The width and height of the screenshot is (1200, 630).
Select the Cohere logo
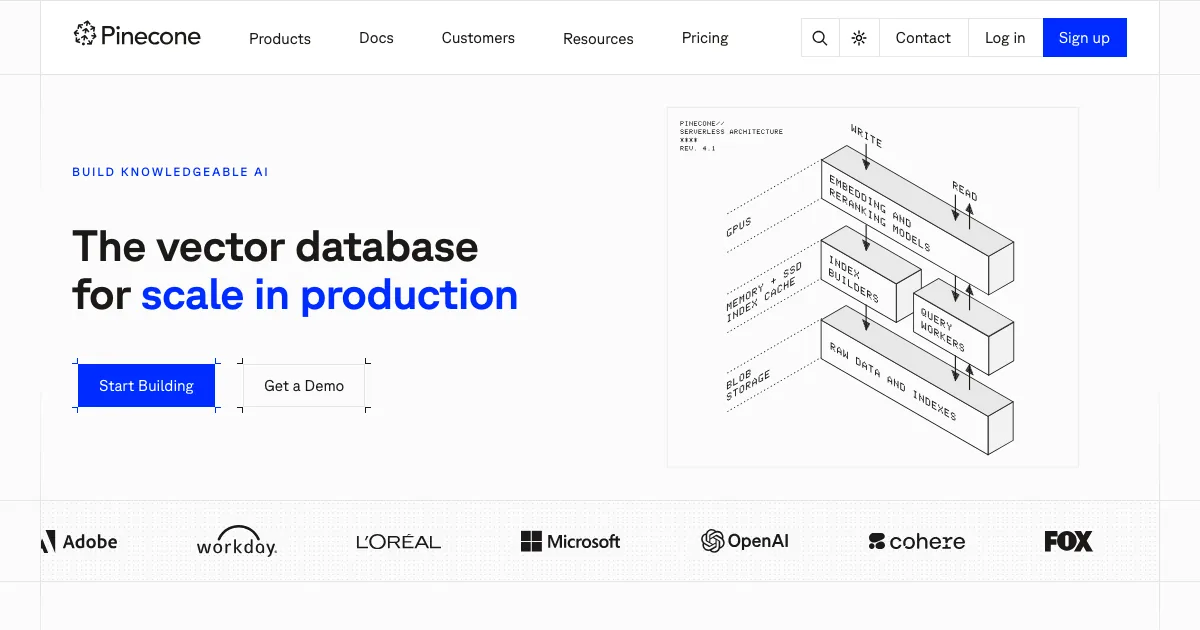(917, 542)
